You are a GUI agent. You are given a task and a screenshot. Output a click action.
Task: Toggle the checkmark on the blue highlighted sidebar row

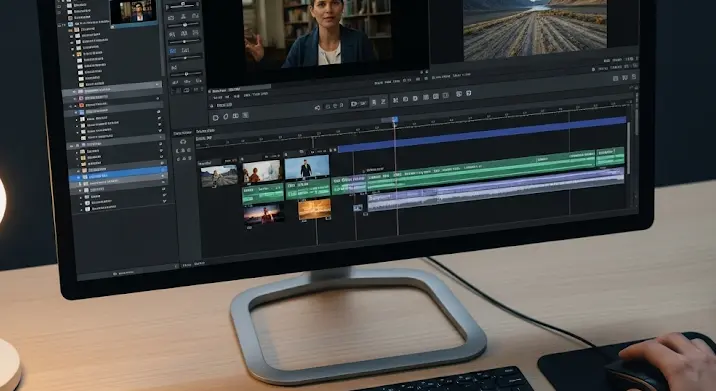tap(163, 169)
